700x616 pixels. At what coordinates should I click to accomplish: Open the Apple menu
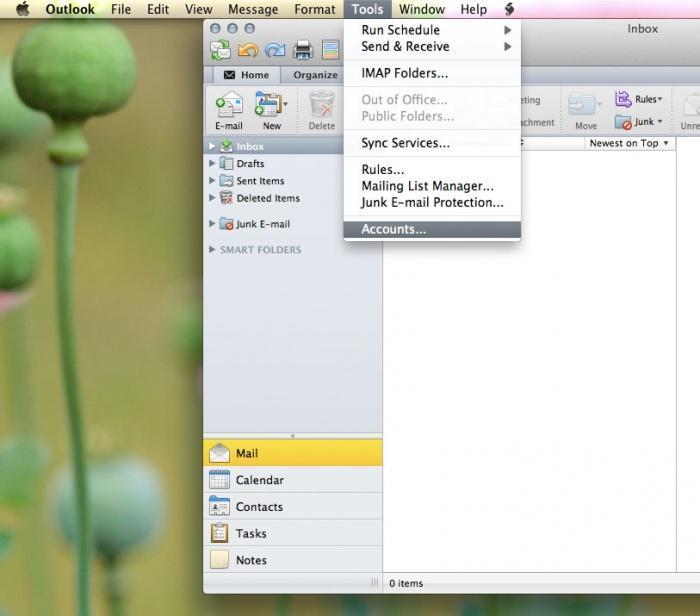pyautogui.click(x=22, y=9)
